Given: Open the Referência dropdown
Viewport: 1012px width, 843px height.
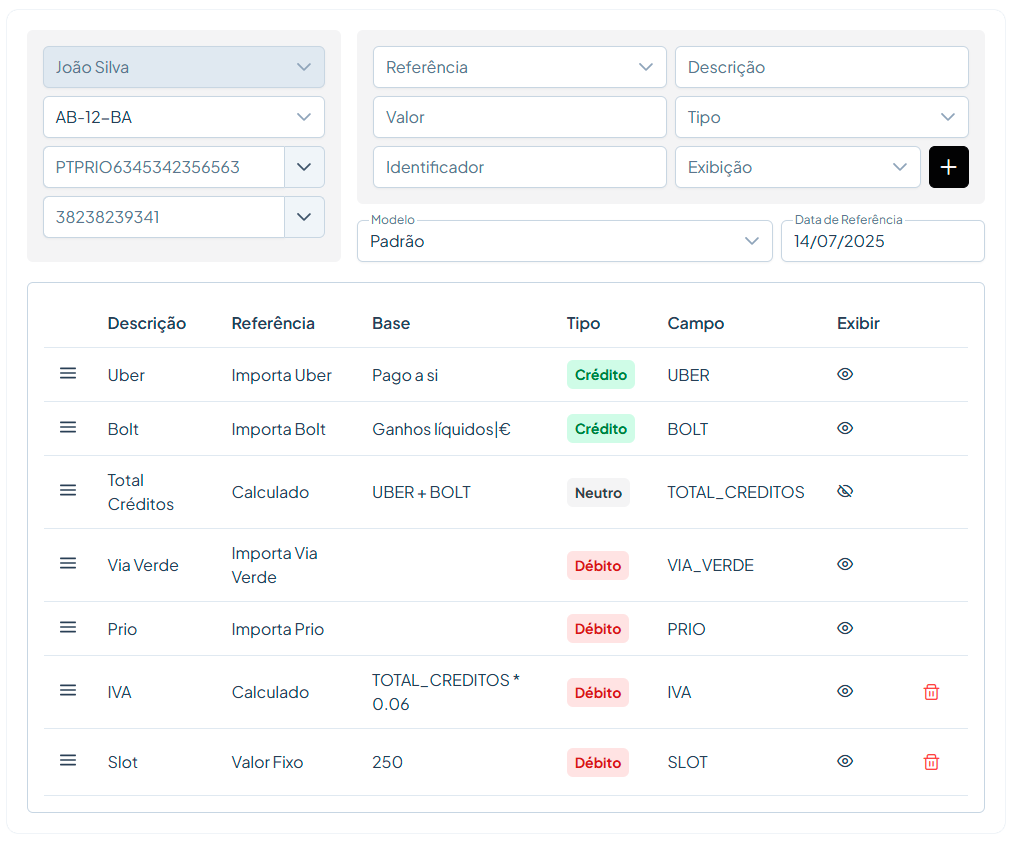Looking at the screenshot, I should [x=519, y=67].
